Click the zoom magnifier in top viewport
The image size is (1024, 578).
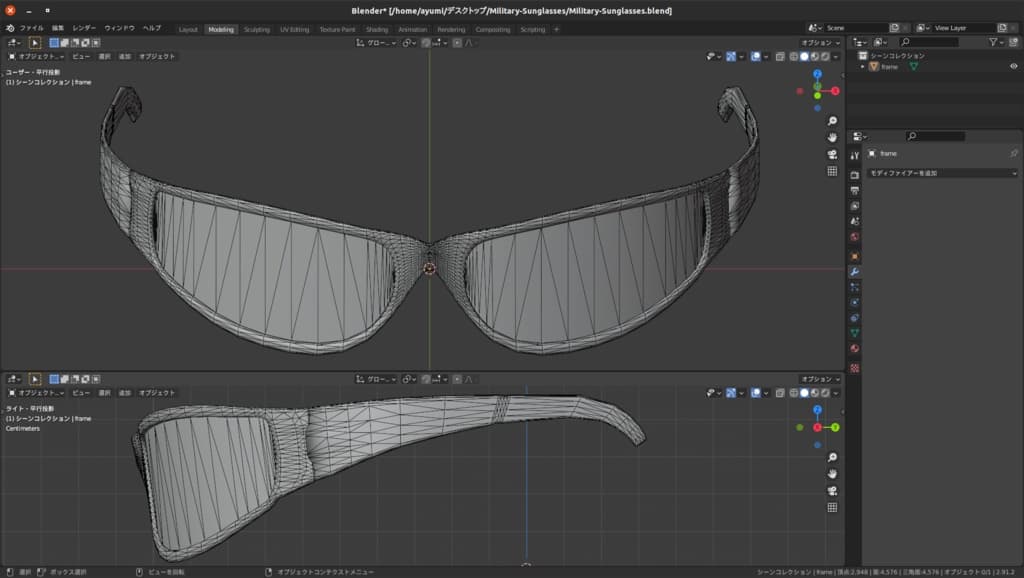pos(832,121)
